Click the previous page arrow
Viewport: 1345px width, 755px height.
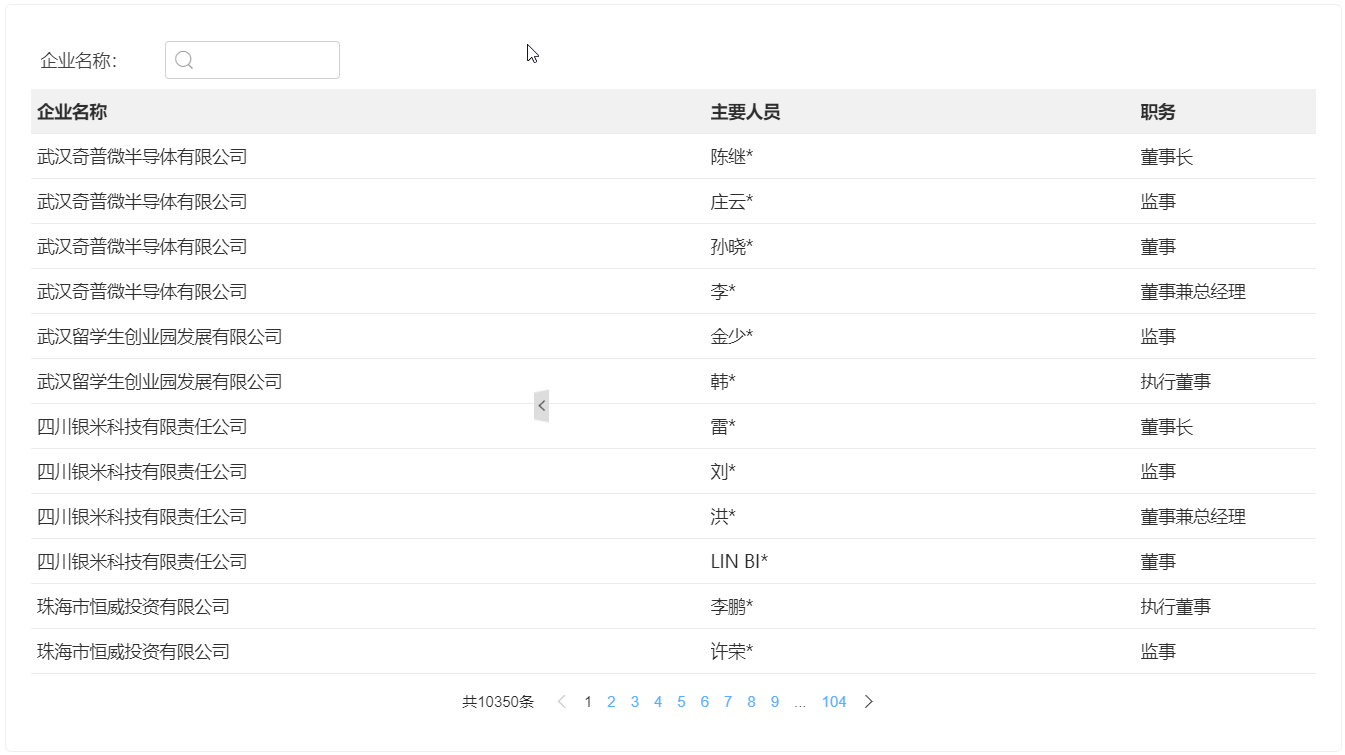tap(563, 701)
